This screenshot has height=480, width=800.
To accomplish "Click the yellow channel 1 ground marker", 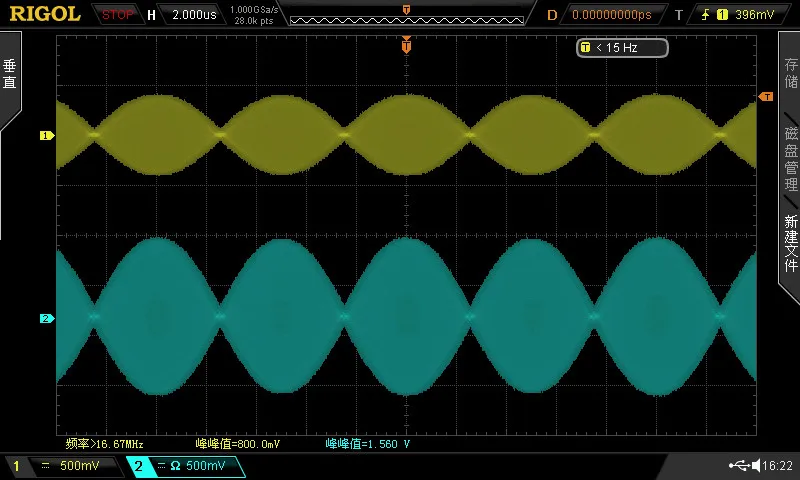I will point(47,135).
